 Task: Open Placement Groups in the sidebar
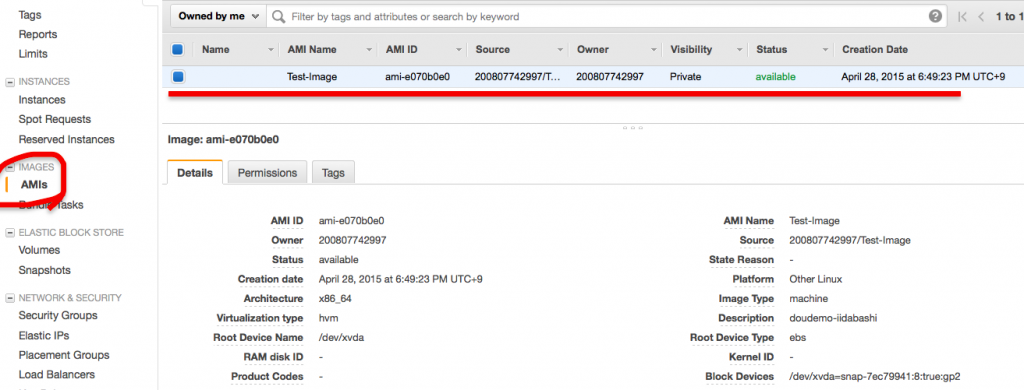64,355
